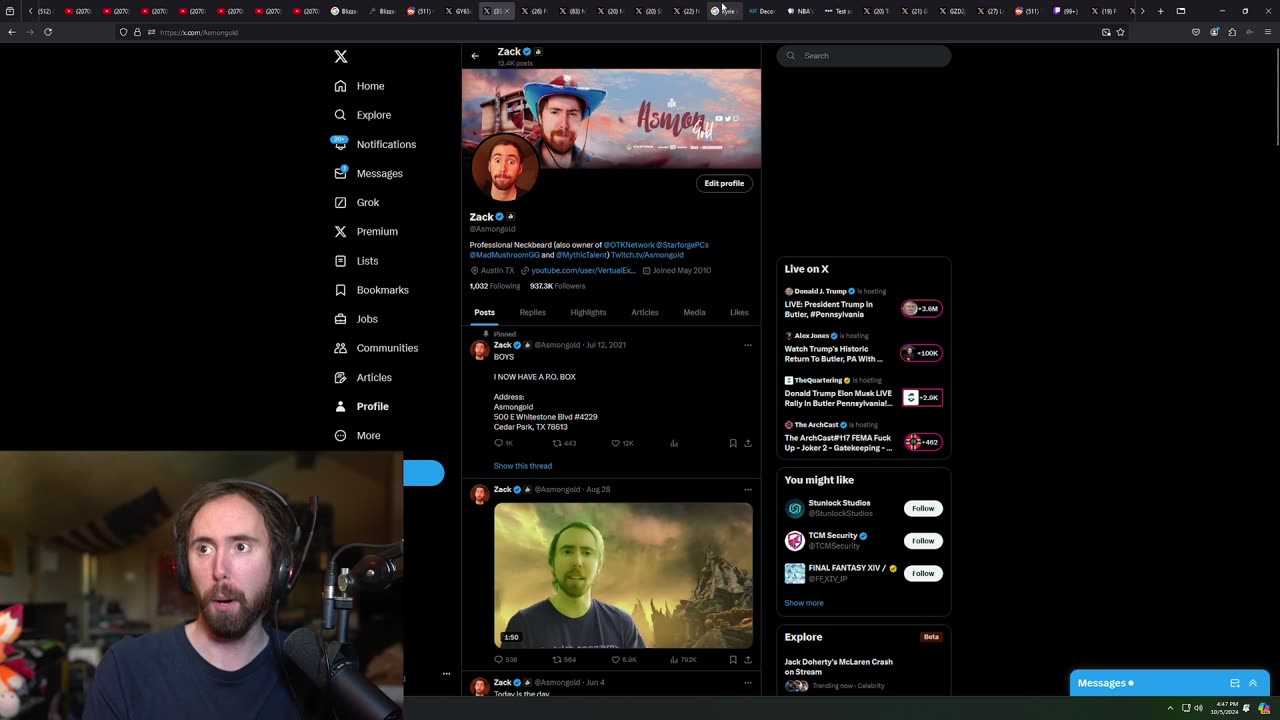Image resolution: width=1280 pixels, height=720 pixels.
Task: Open the Twitch.tv/Asmongold link
Action: (647, 255)
